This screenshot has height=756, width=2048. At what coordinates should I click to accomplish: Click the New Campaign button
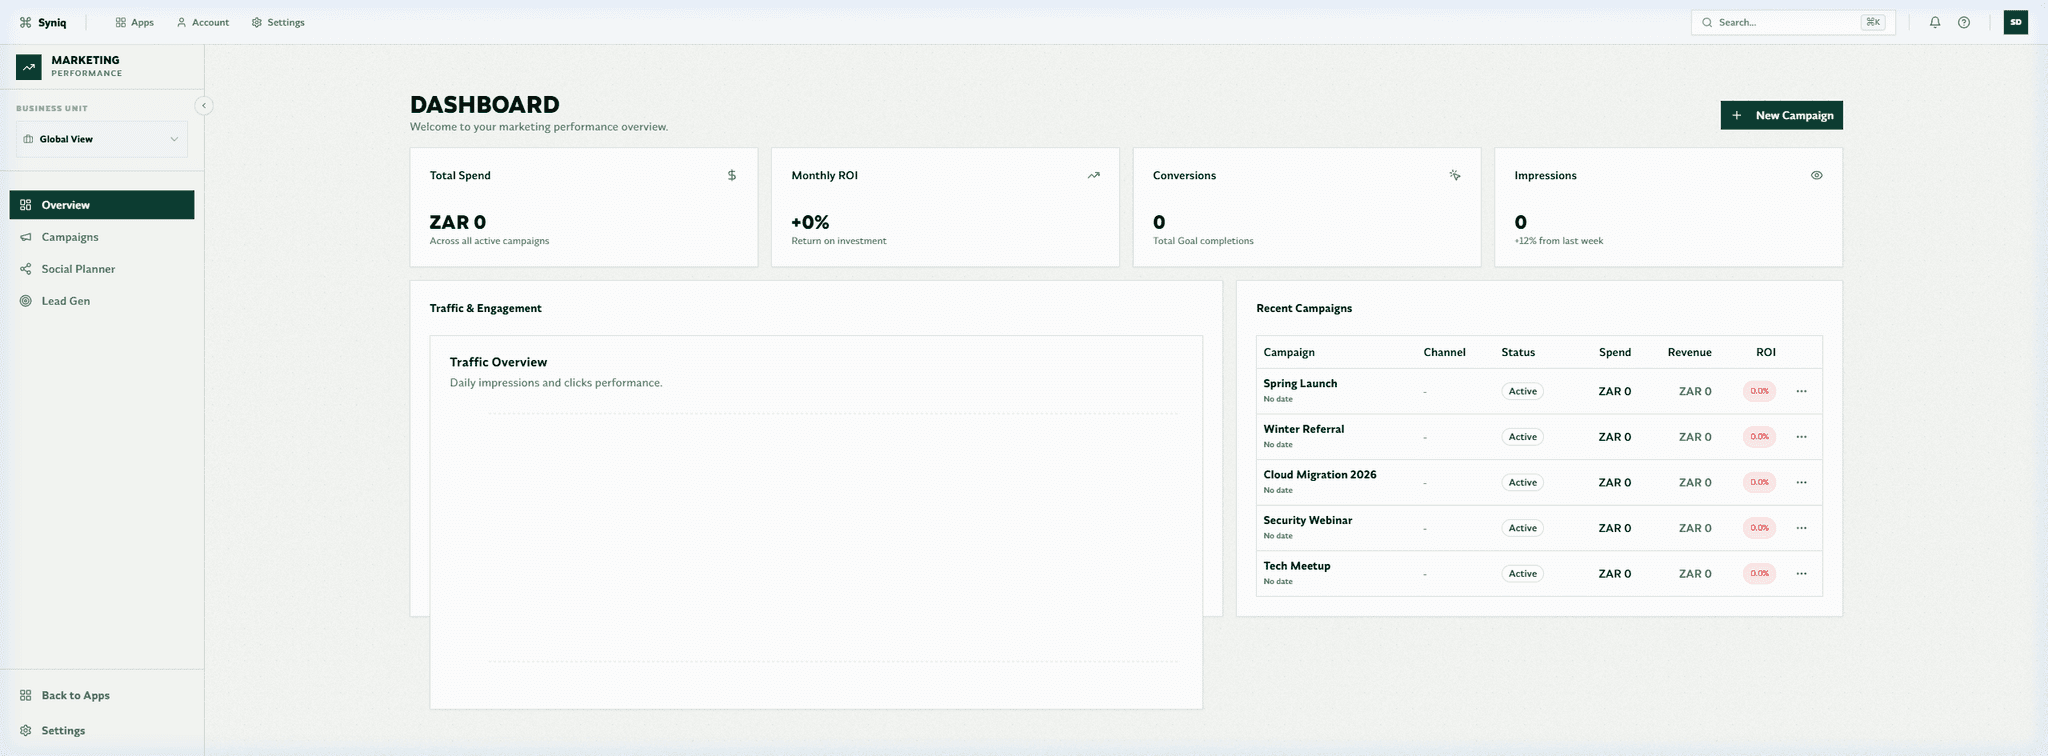1781,115
